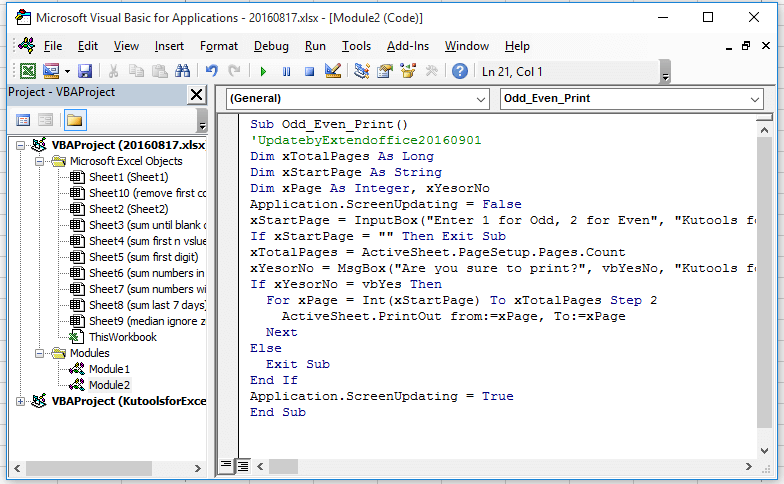Click the Break (pause) toolbar icon
The image size is (784, 484).
pos(287,71)
